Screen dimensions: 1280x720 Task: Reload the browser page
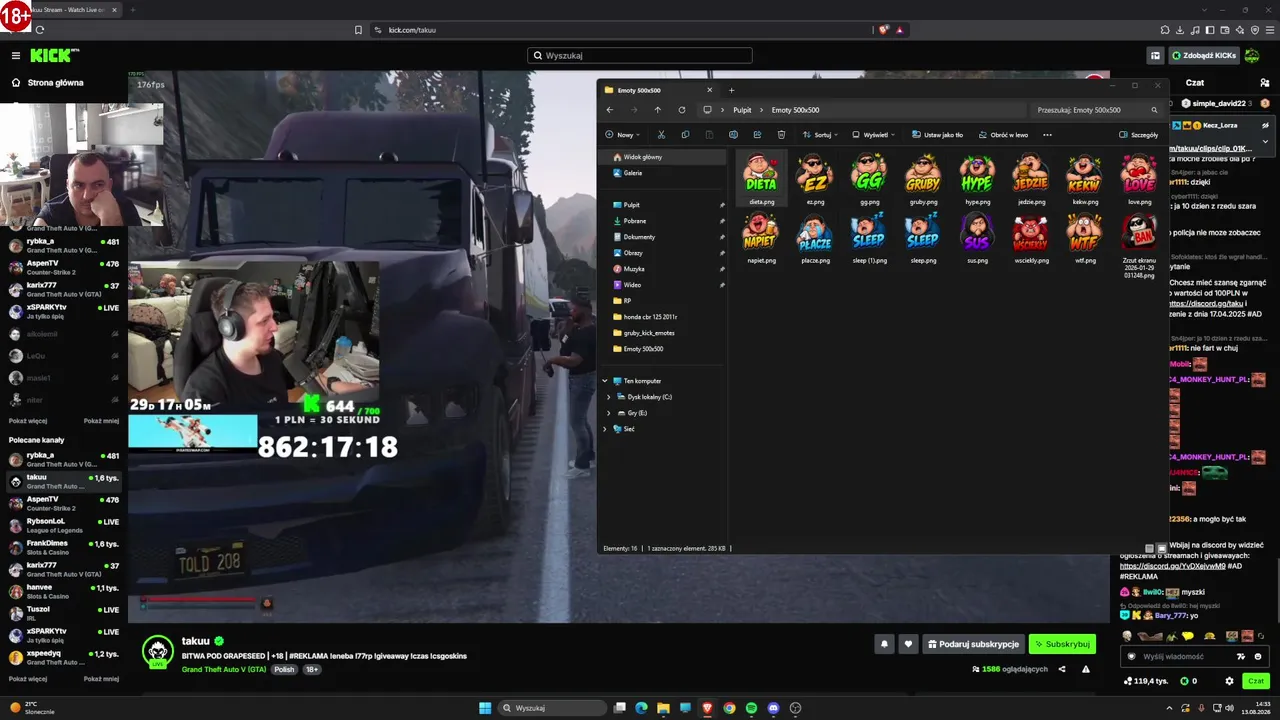(40, 30)
